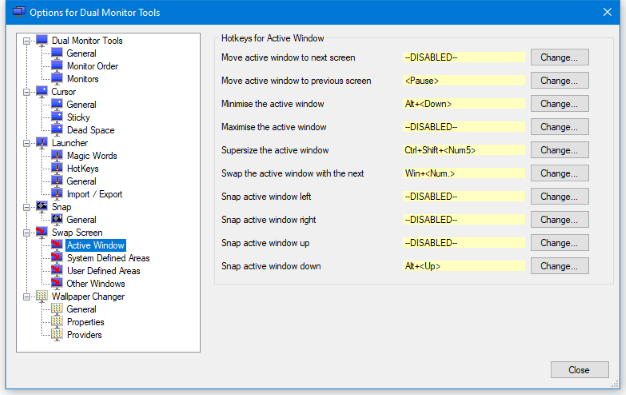The width and height of the screenshot is (626, 395).
Task: Click the Snap category icon
Action: [x=42, y=206]
